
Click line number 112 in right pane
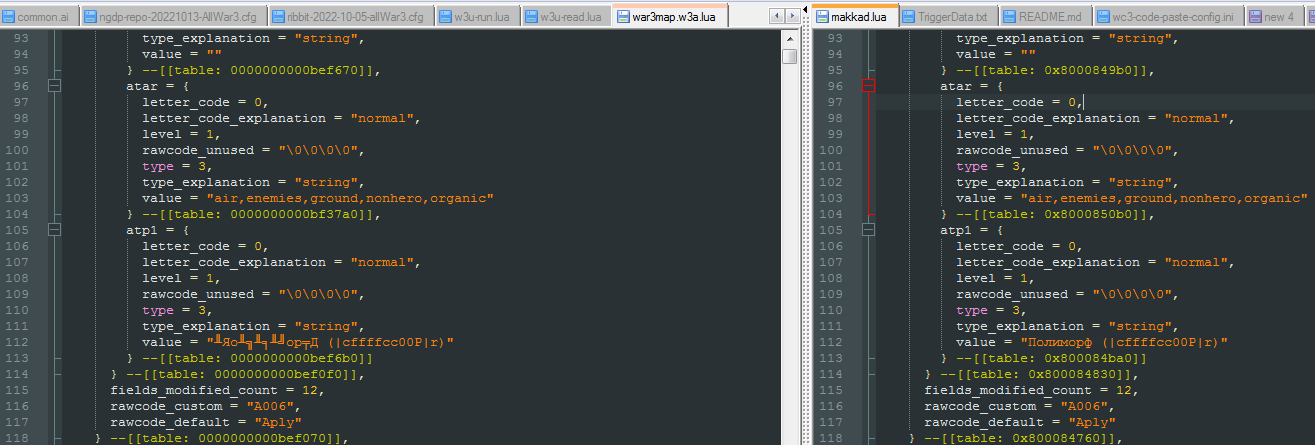(x=832, y=342)
